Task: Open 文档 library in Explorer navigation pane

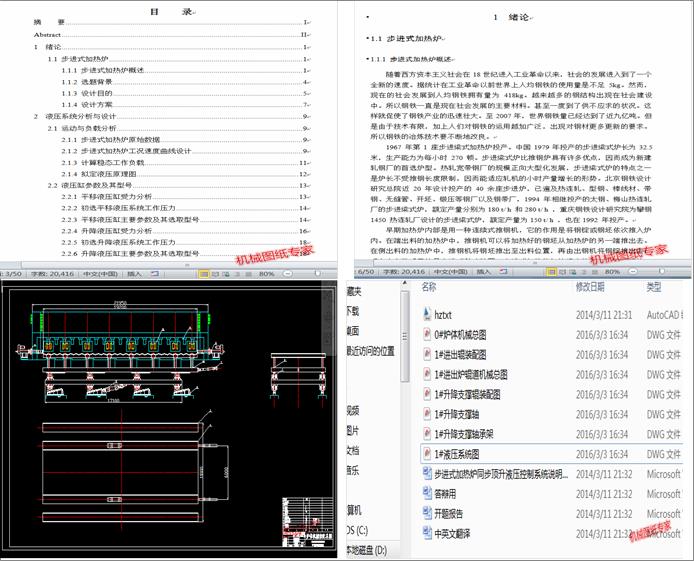Action: pyautogui.click(x=353, y=450)
